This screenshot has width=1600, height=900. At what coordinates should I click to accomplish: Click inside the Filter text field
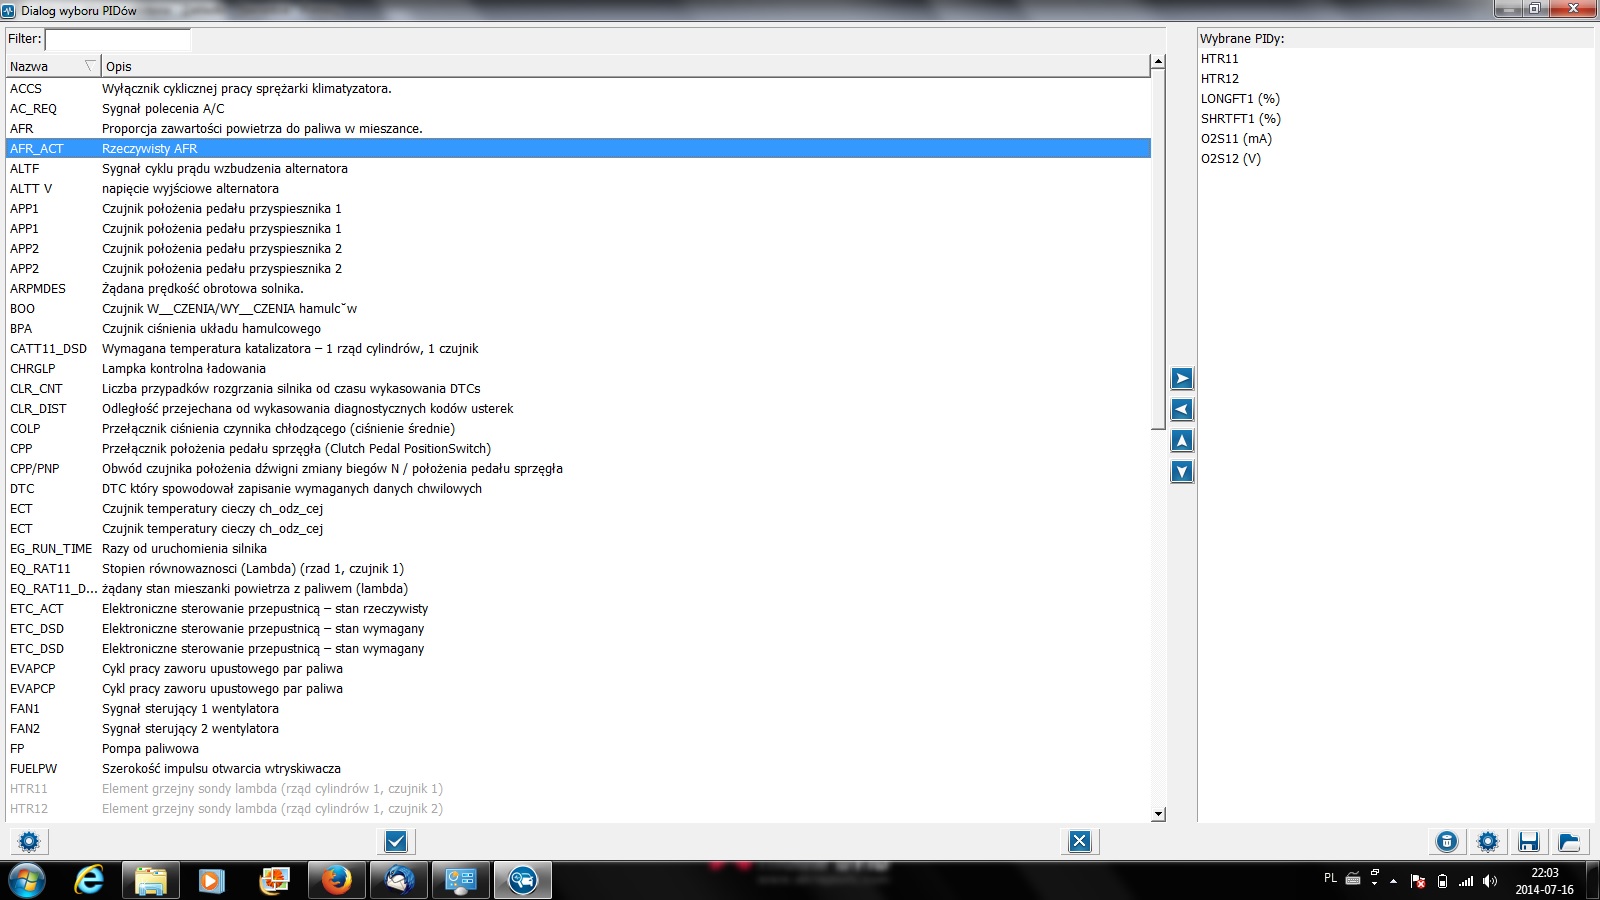117,39
